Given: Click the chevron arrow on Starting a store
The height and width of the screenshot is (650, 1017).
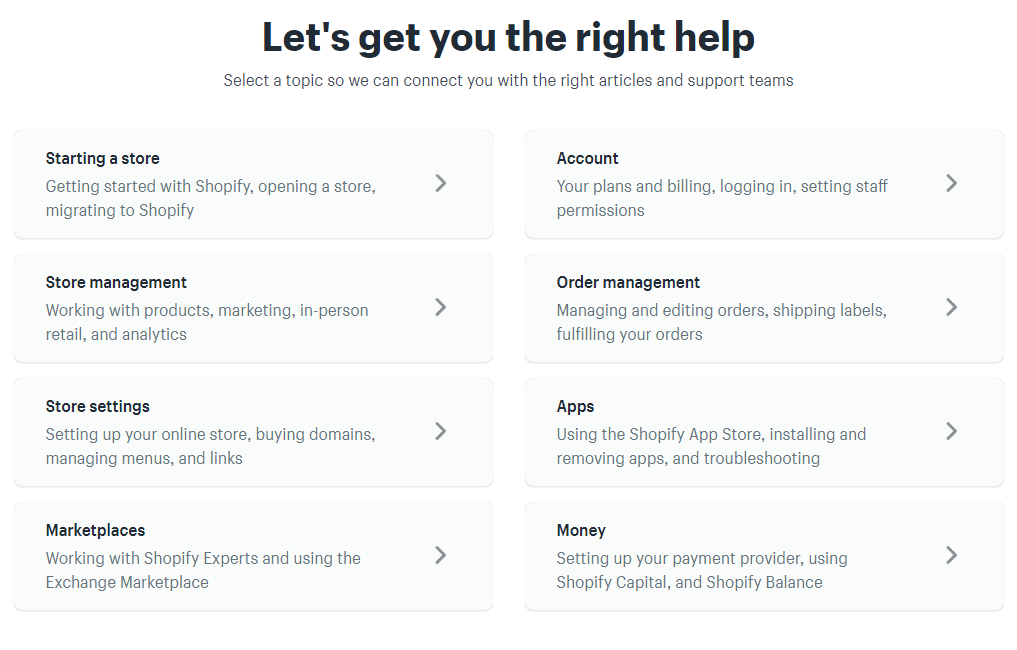Looking at the screenshot, I should point(441,184).
